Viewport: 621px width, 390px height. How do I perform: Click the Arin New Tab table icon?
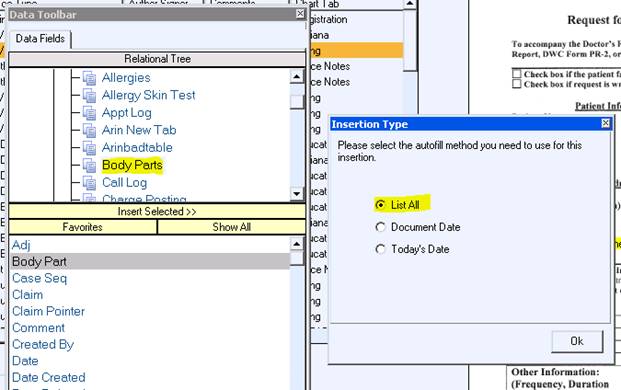point(89,130)
